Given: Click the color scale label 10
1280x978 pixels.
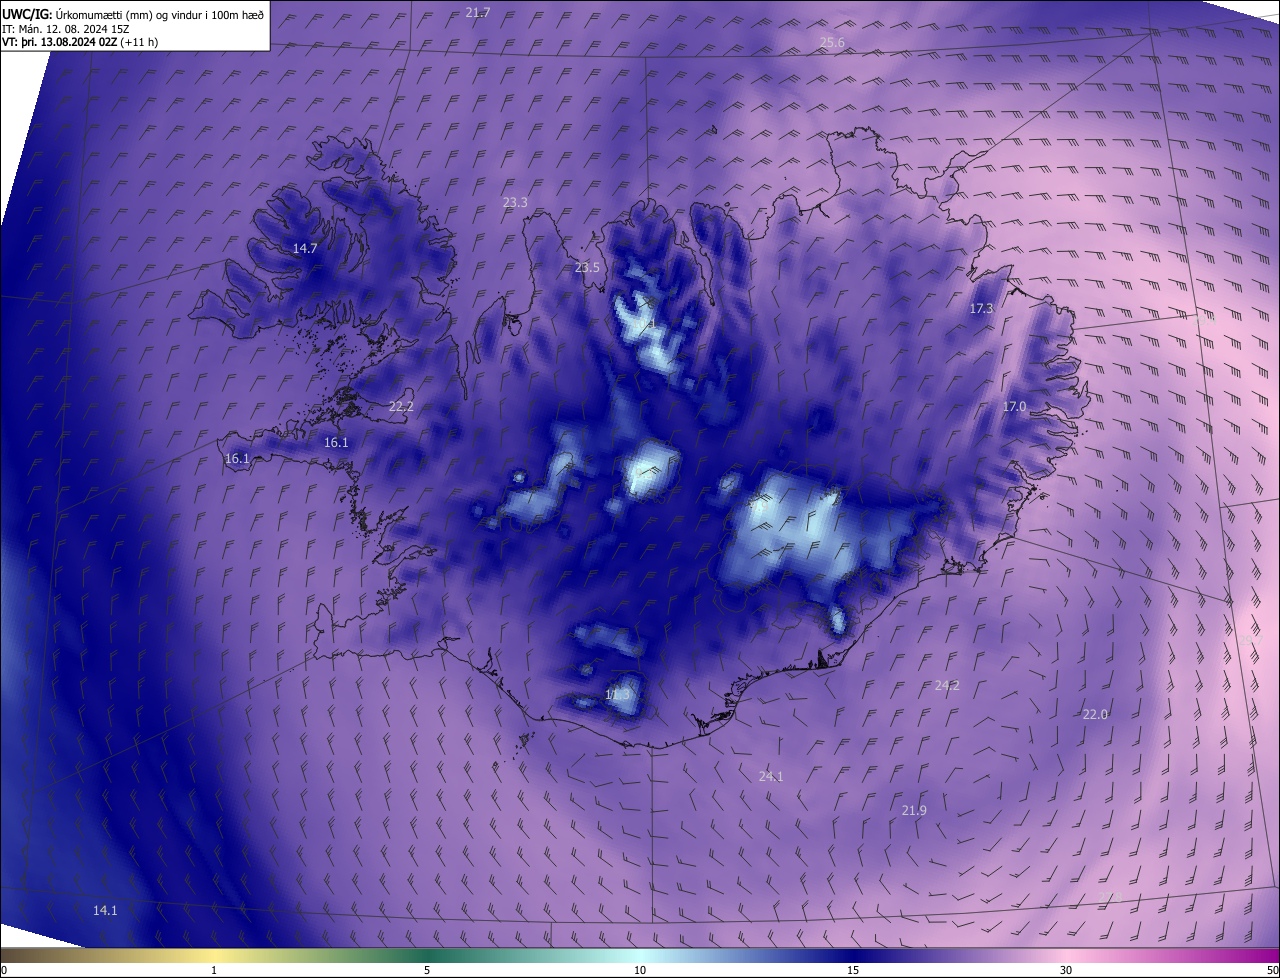Looking at the screenshot, I should (640, 970).
